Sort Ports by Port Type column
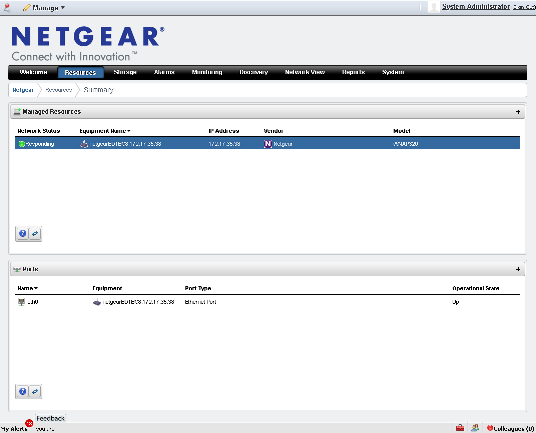The width and height of the screenshot is (536, 433). click(x=198, y=288)
